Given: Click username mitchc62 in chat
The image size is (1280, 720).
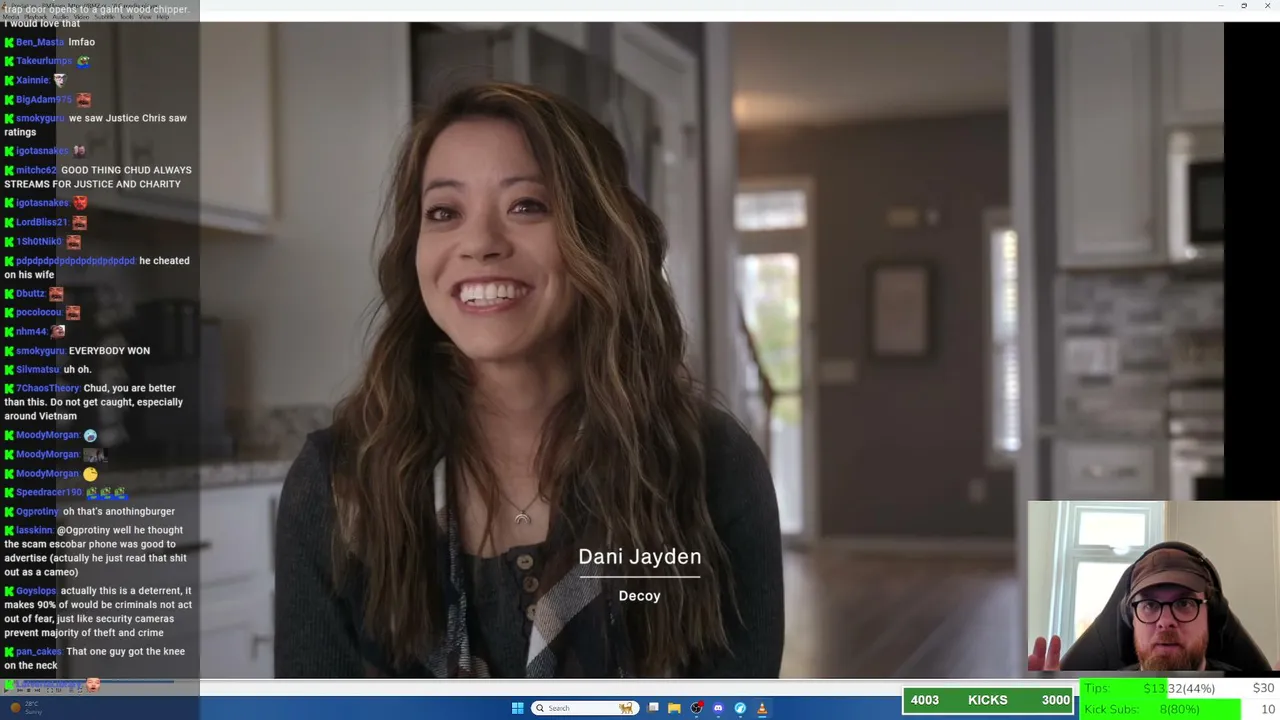Looking at the screenshot, I should pyautogui.click(x=37, y=170).
